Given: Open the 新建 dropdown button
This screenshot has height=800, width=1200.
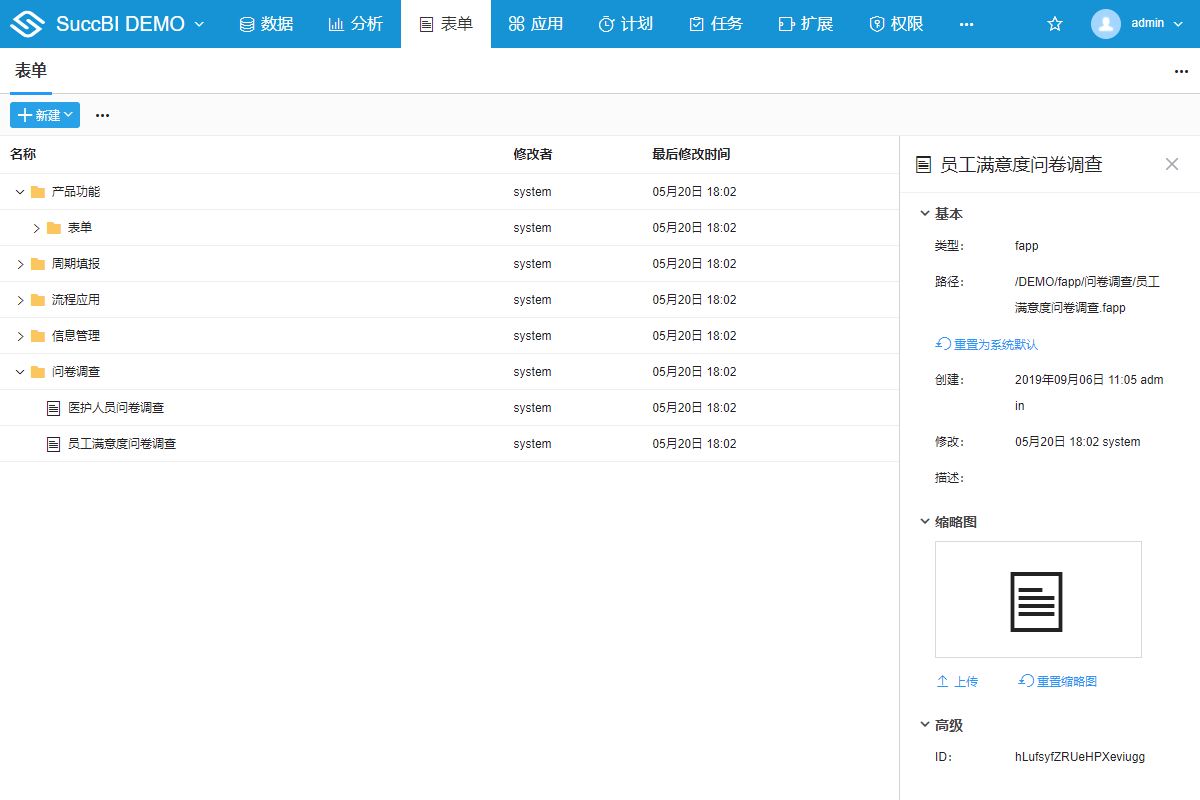Looking at the screenshot, I should coord(45,115).
